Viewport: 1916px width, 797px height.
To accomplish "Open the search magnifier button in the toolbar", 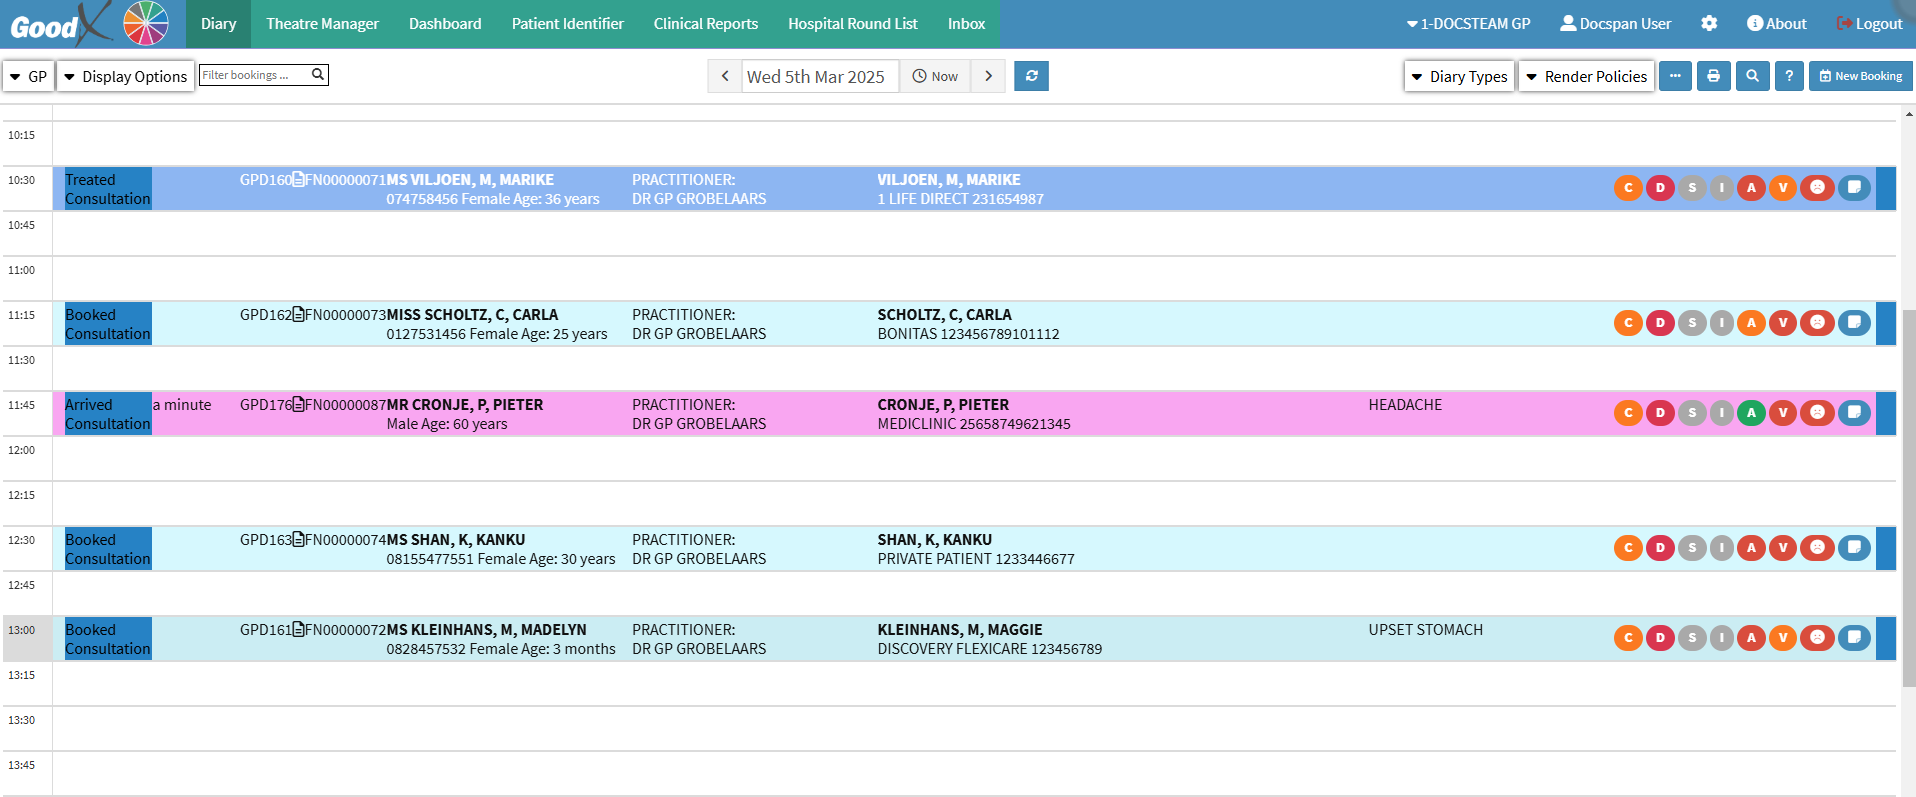I will tap(1752, 76).
